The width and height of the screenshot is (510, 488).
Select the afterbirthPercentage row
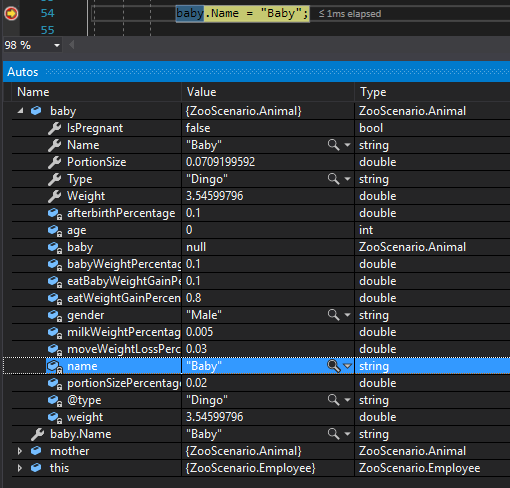[261, 213]
